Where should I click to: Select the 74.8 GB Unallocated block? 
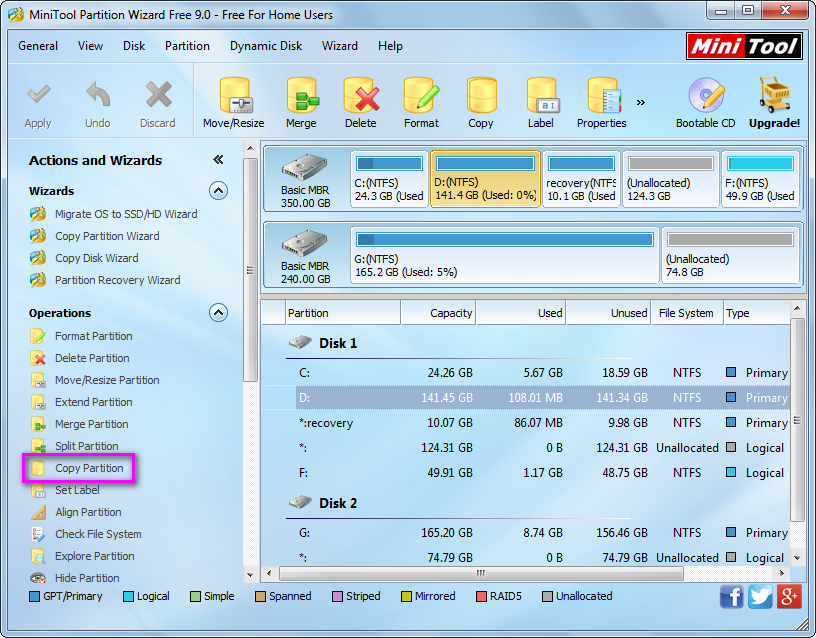tap(730, 256)
